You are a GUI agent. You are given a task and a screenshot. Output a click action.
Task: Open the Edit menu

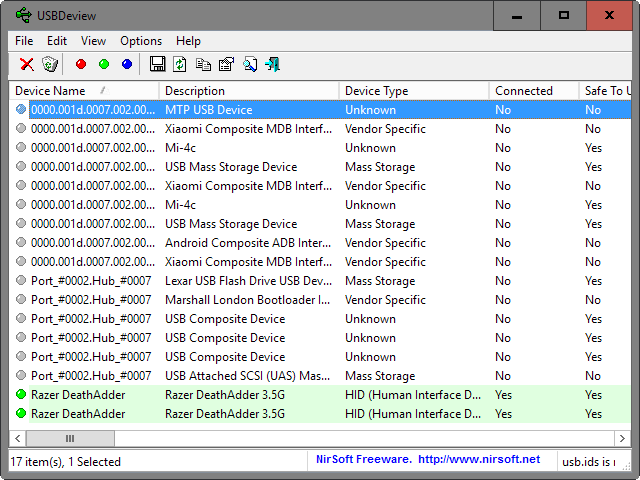[x=57, y=41]
